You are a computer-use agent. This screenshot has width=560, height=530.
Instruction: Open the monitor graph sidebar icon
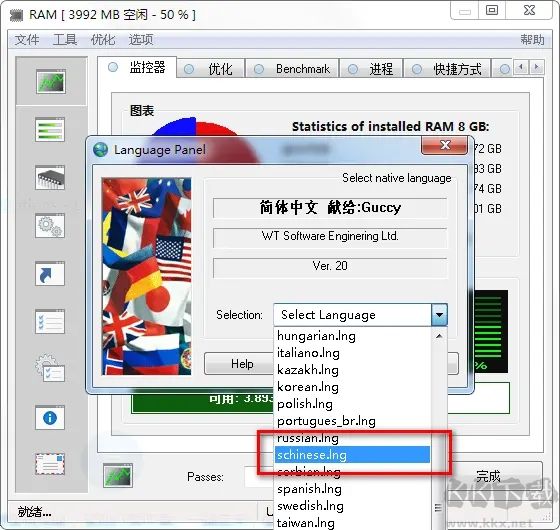[x=51, y=82]
